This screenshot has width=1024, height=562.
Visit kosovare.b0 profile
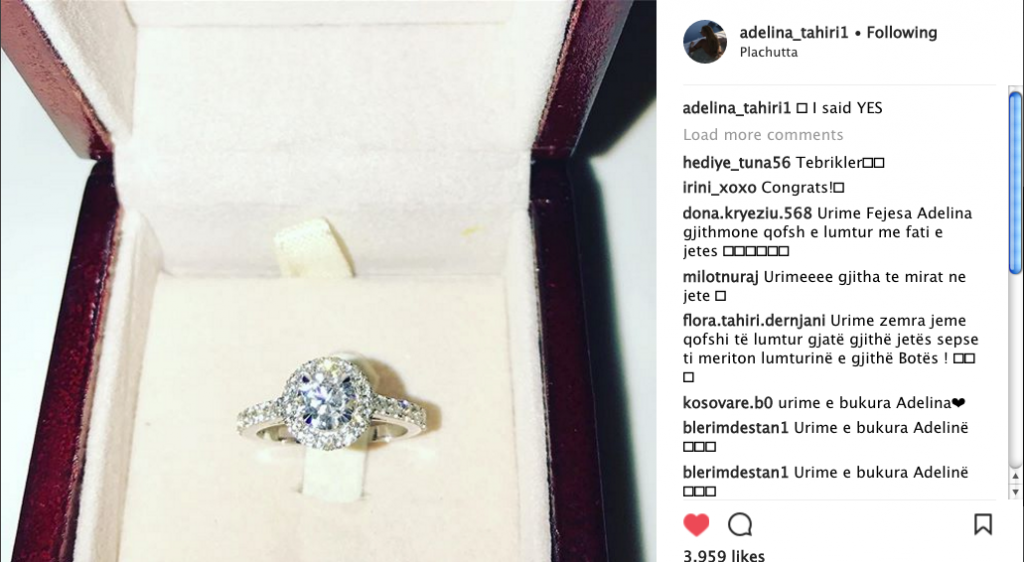[728, 403]
